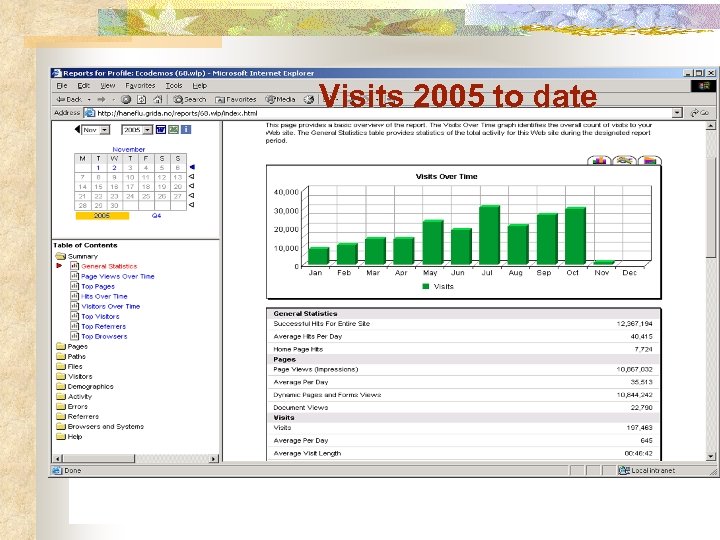The height and width of the screenshot is (540, 720).
Task: Expand the Errors folder
Action: (x=61, y=407)
